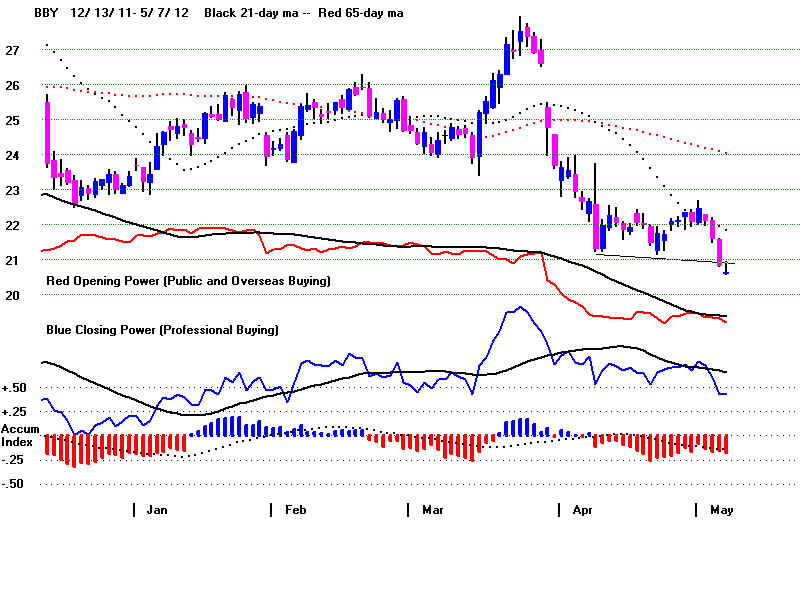
Task: Click the May label on the time axis
Action: click(721, 510)
